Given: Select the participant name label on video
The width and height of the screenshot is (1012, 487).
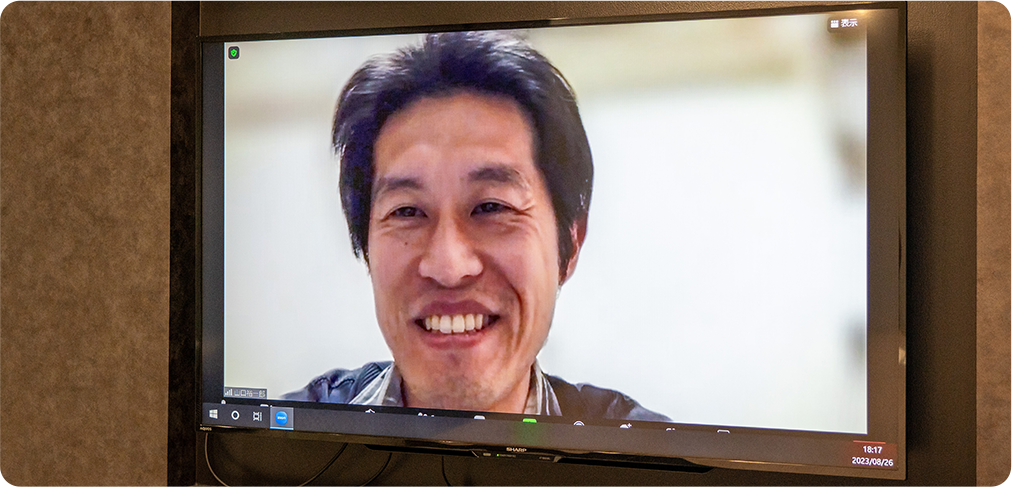Looking at the screenshot, I should (x=249, y=393).
